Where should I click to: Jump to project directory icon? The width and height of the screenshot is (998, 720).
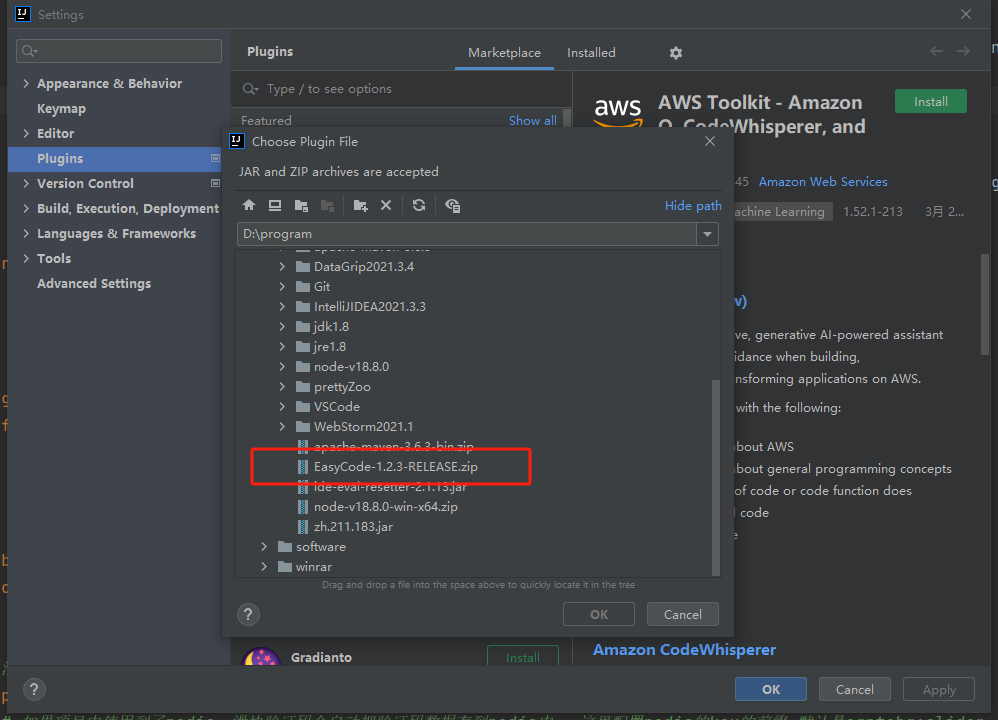[x=301, y=205]
